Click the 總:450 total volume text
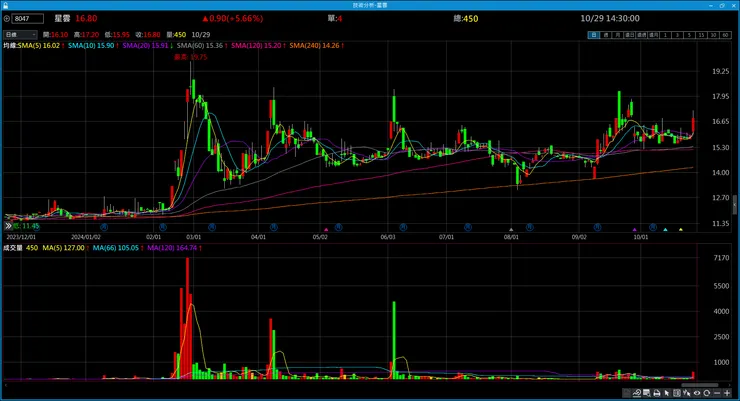Image resolution: width=740 pixels, height=401 pixels. (466, 18)
